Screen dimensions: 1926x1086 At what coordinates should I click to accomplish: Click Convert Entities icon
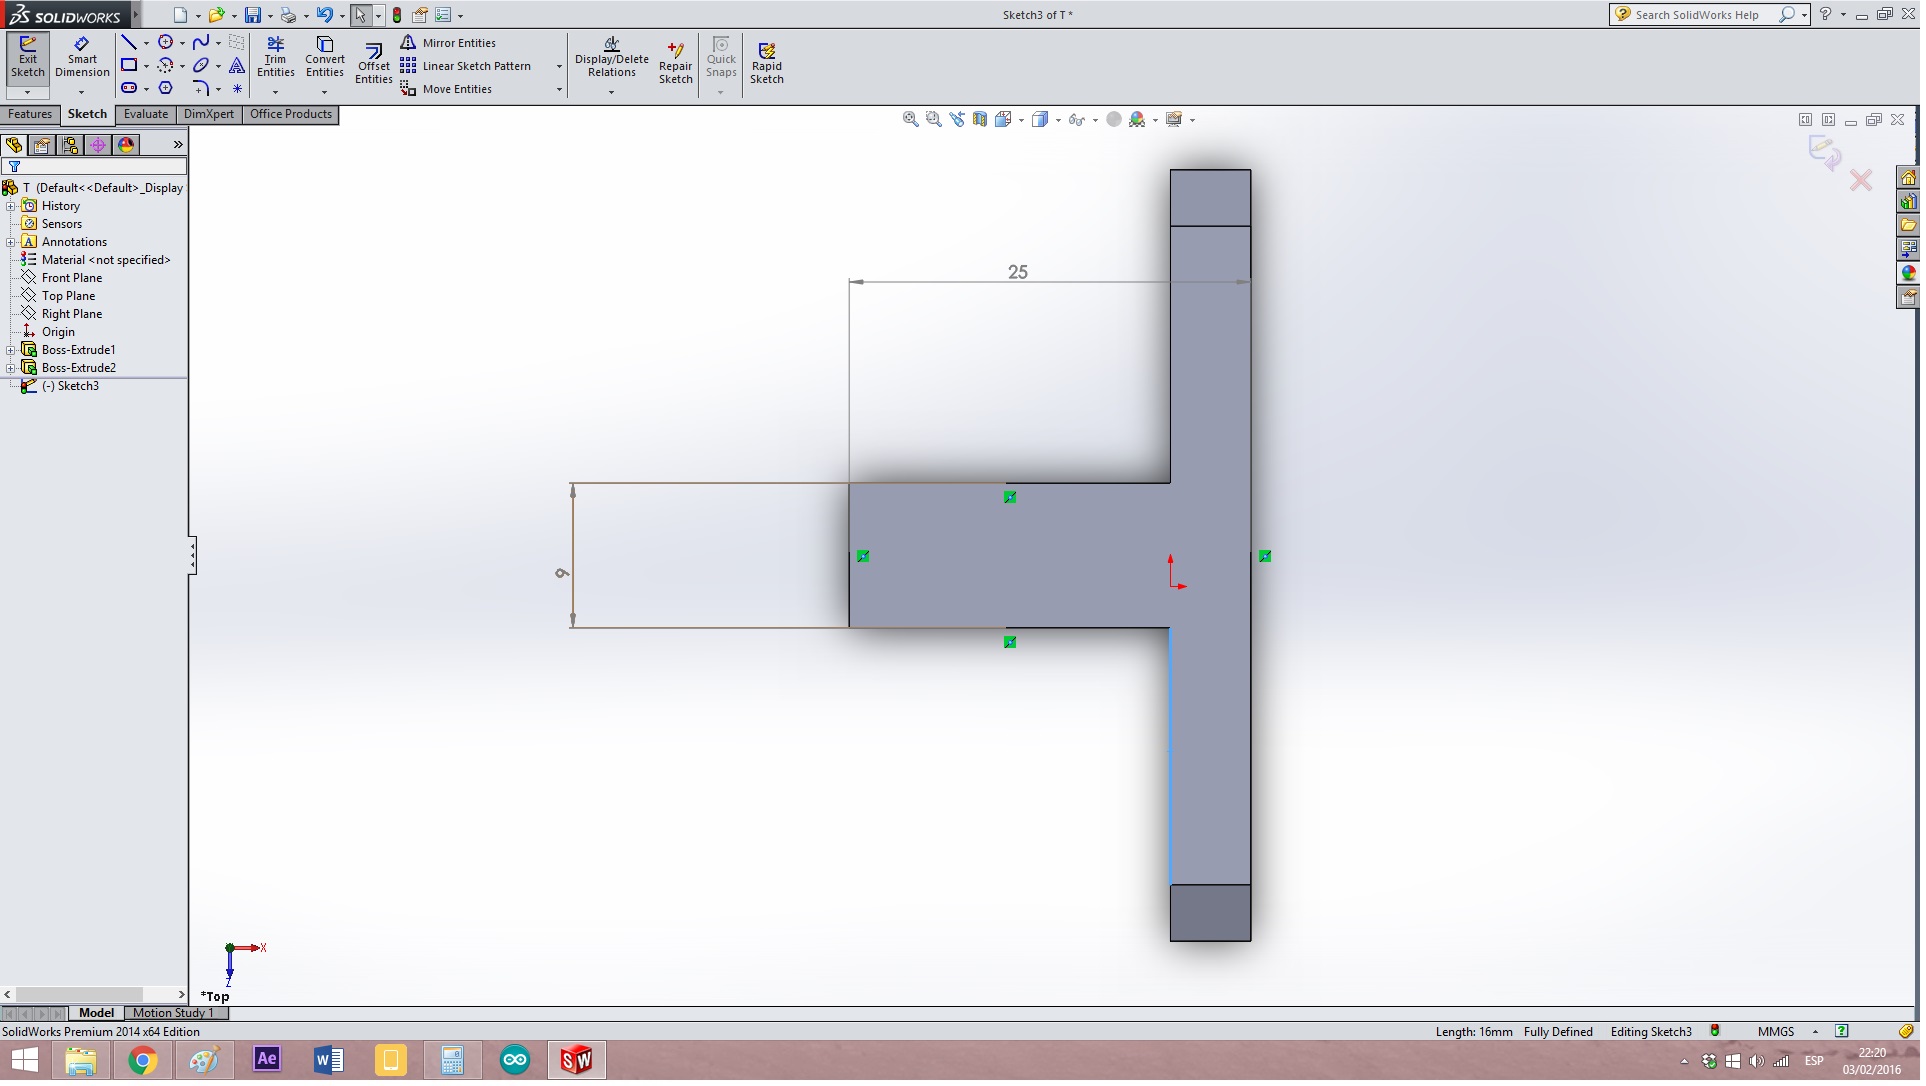(x=325, y=57)
